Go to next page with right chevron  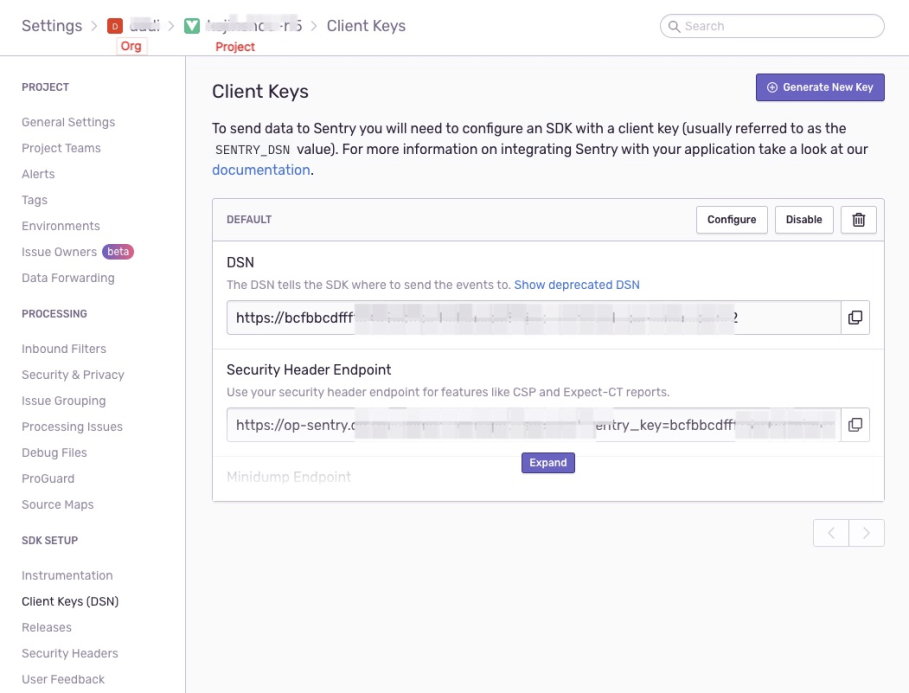pos(867,533)
